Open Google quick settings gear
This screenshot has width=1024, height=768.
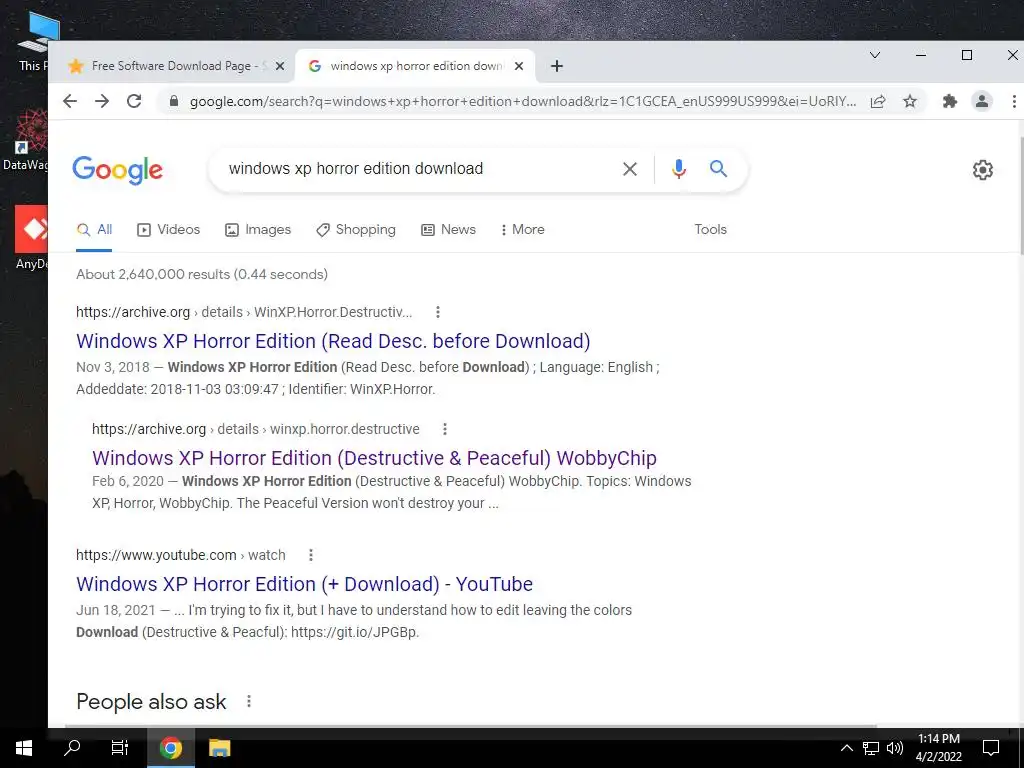pyautogui.click(x=982, y=170)
